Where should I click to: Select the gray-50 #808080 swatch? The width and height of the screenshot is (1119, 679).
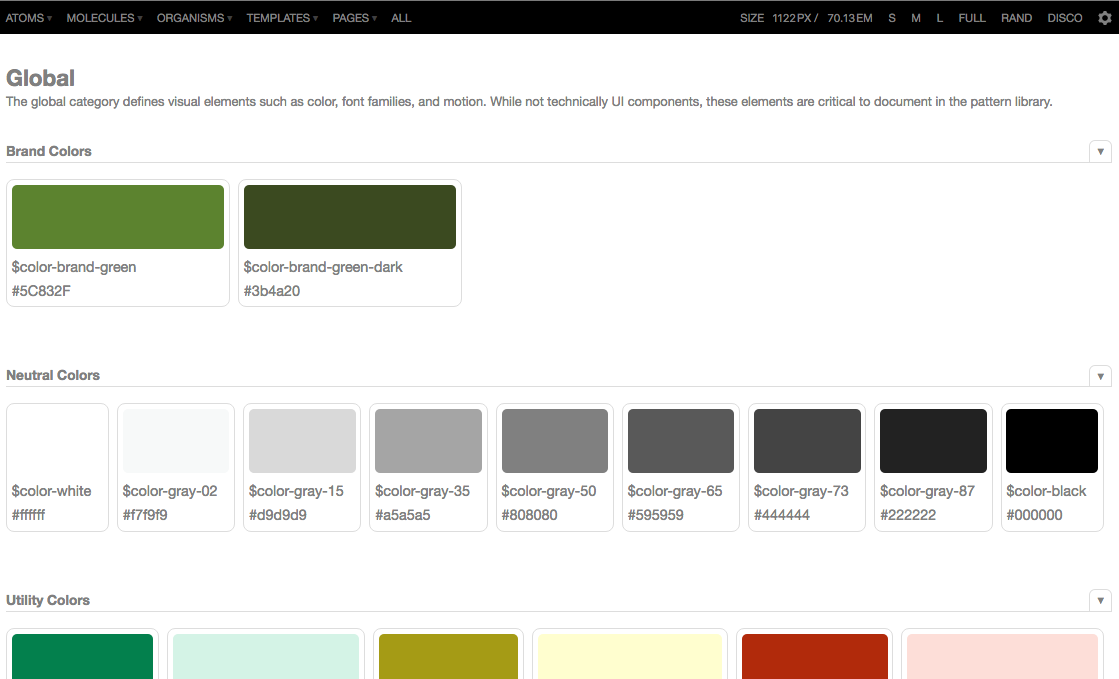coord(555,441)
